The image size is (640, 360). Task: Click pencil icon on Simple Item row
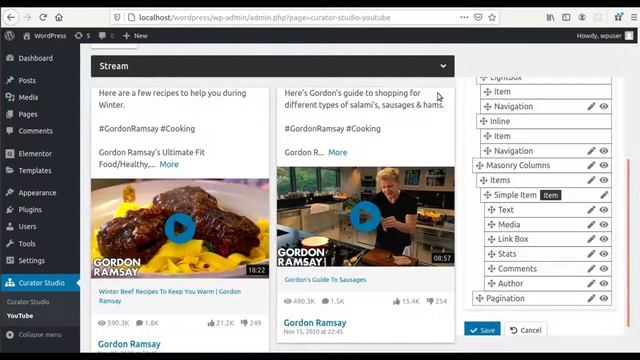point(604,195)
